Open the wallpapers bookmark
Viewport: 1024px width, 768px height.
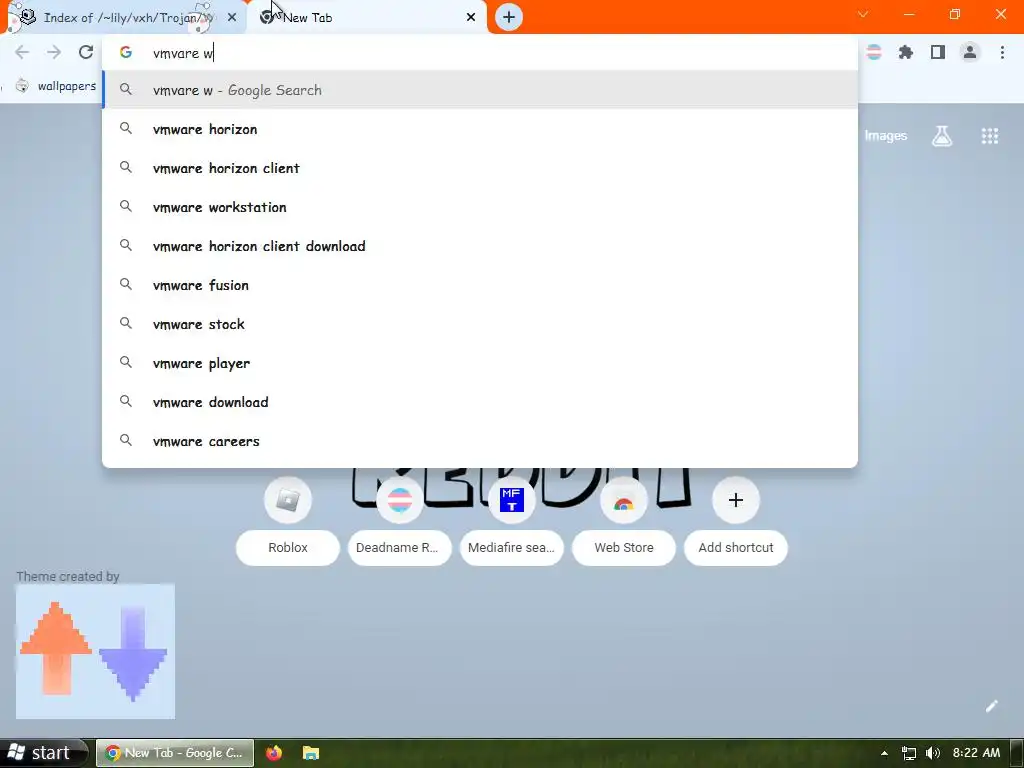point(56,86)
